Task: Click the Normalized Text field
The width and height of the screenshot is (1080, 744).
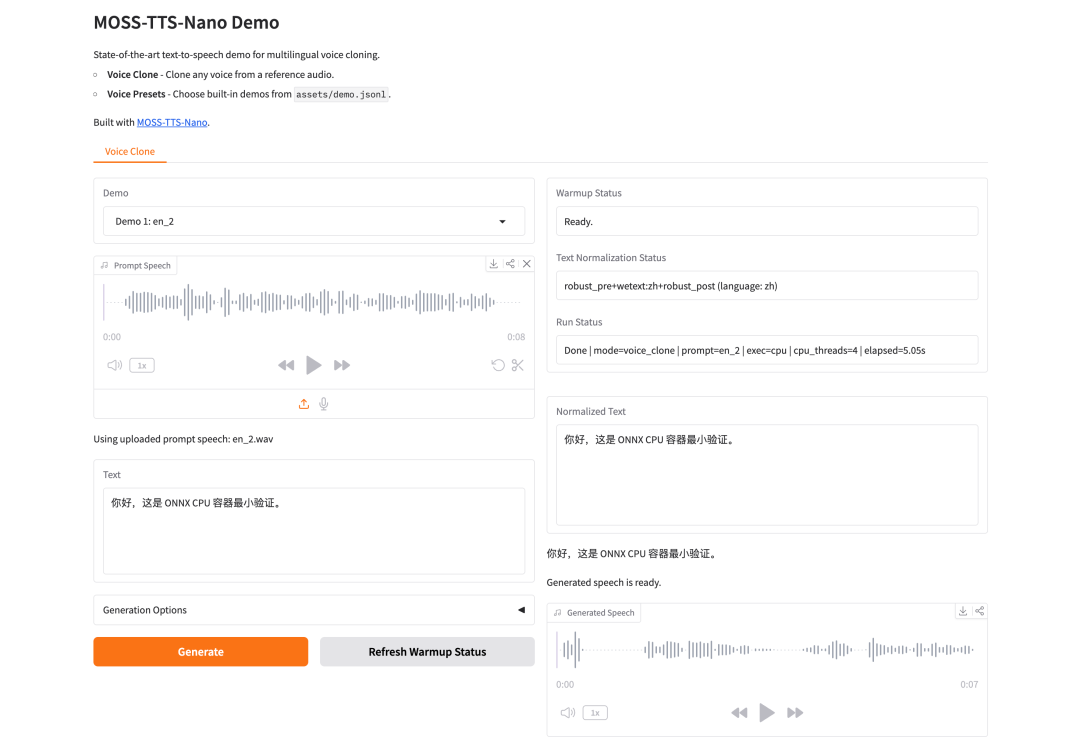Action: coord(767,475)
